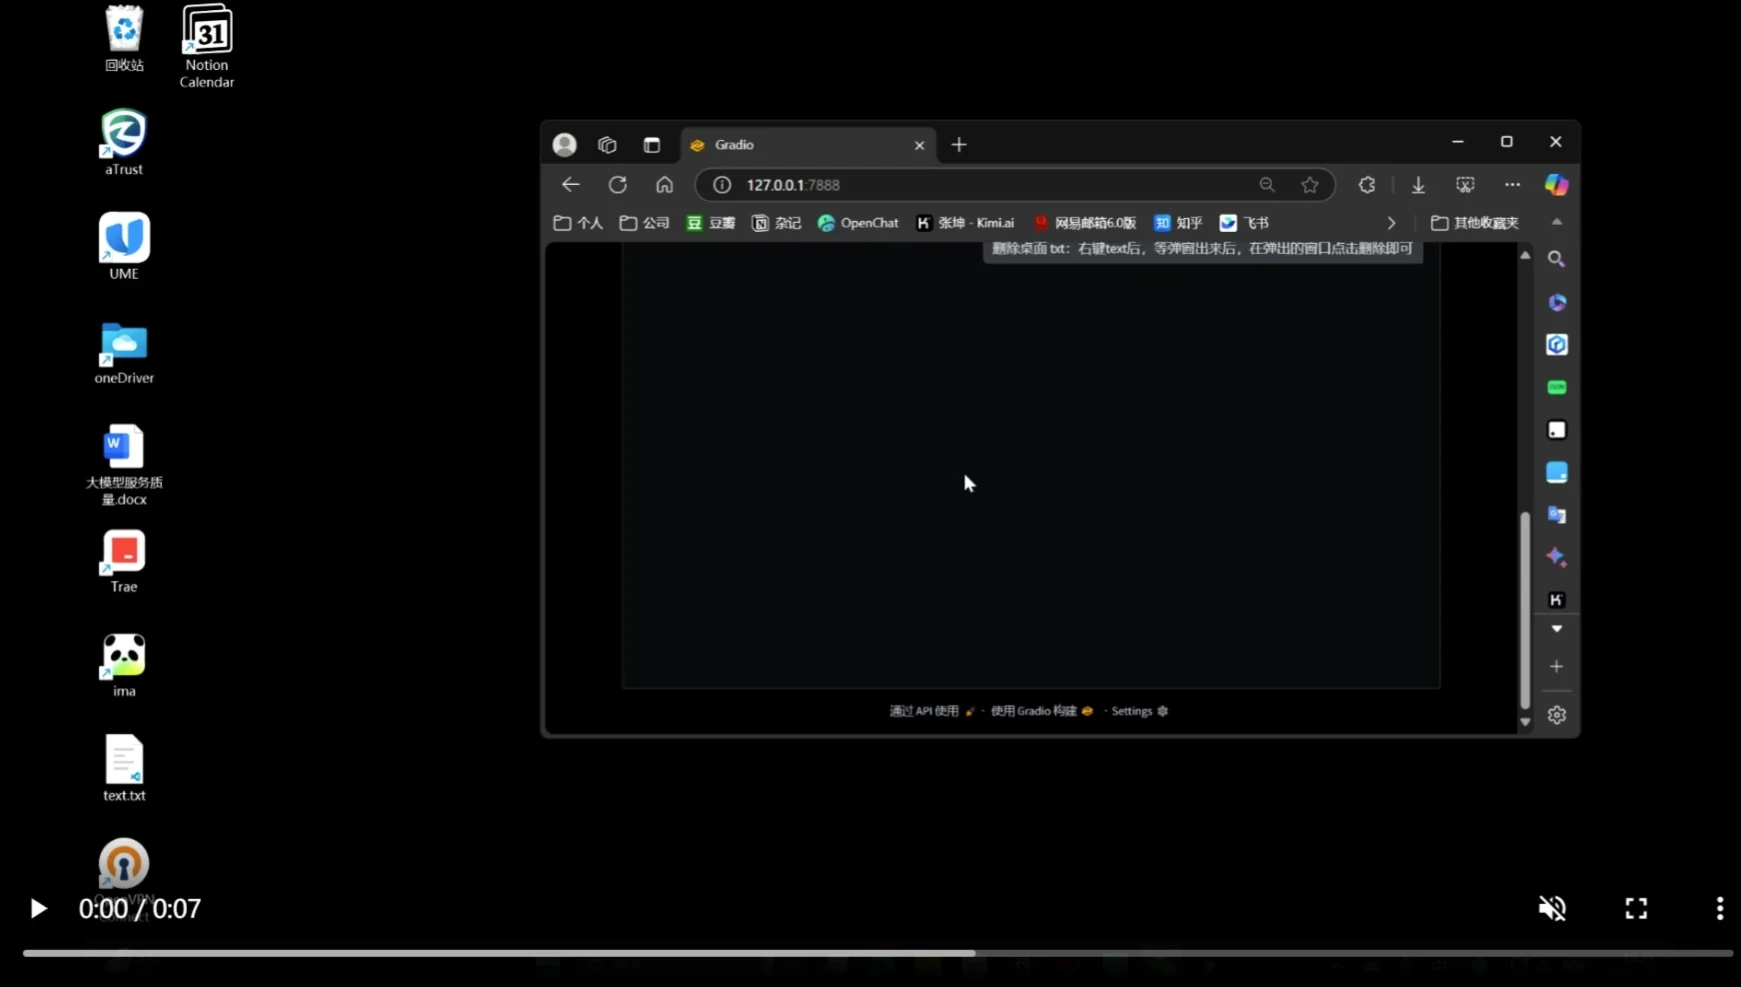The image size is (1741, 987).
Task: Open the 知乎 bookmark
Action: click(x=1177, y=223)
